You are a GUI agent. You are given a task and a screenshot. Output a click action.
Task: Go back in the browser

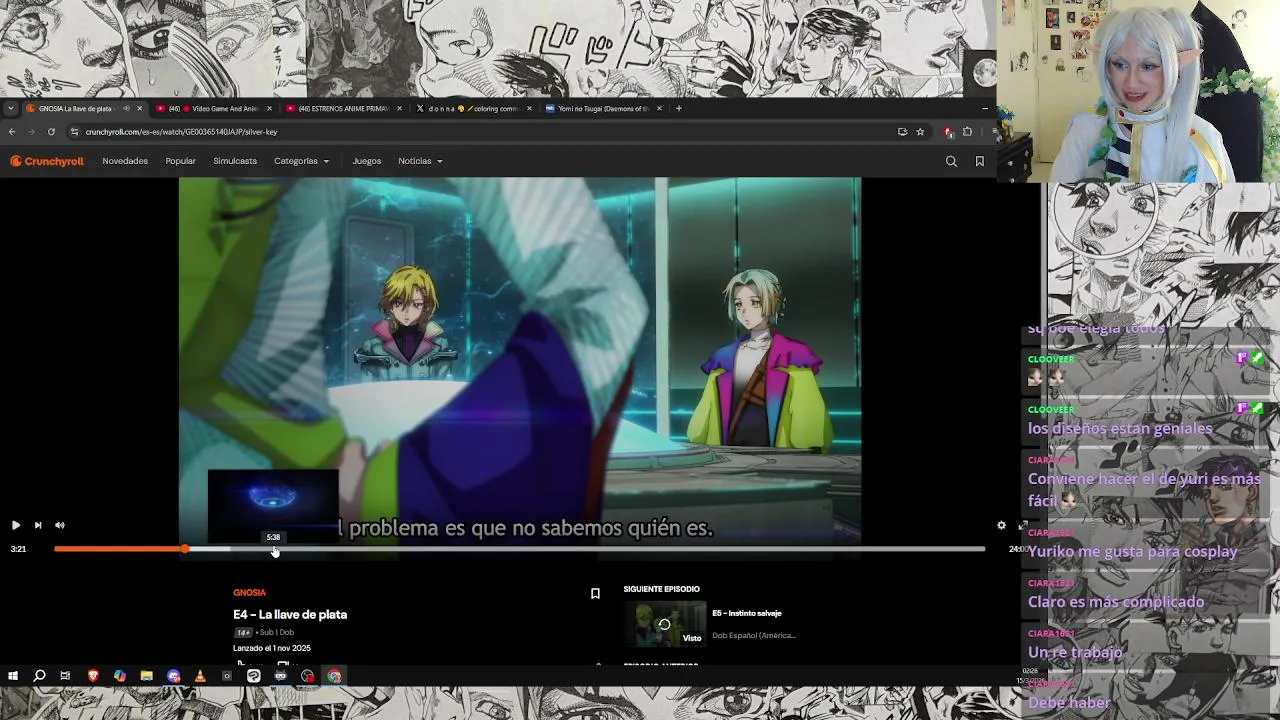(x=12, y=132)
